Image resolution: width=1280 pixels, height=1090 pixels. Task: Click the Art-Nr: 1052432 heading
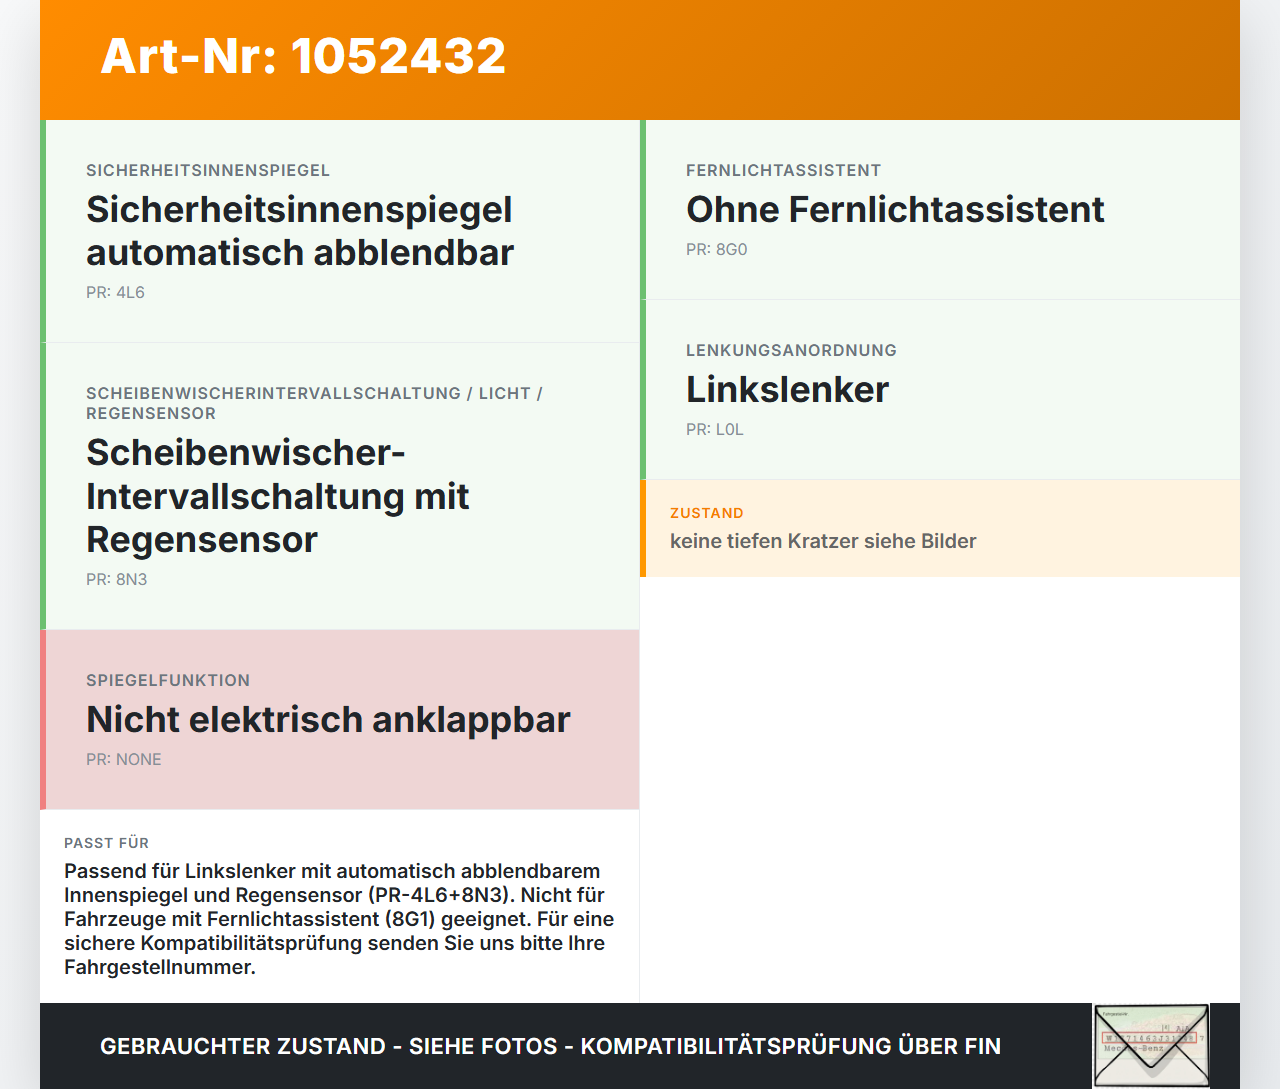pos(303,56)
